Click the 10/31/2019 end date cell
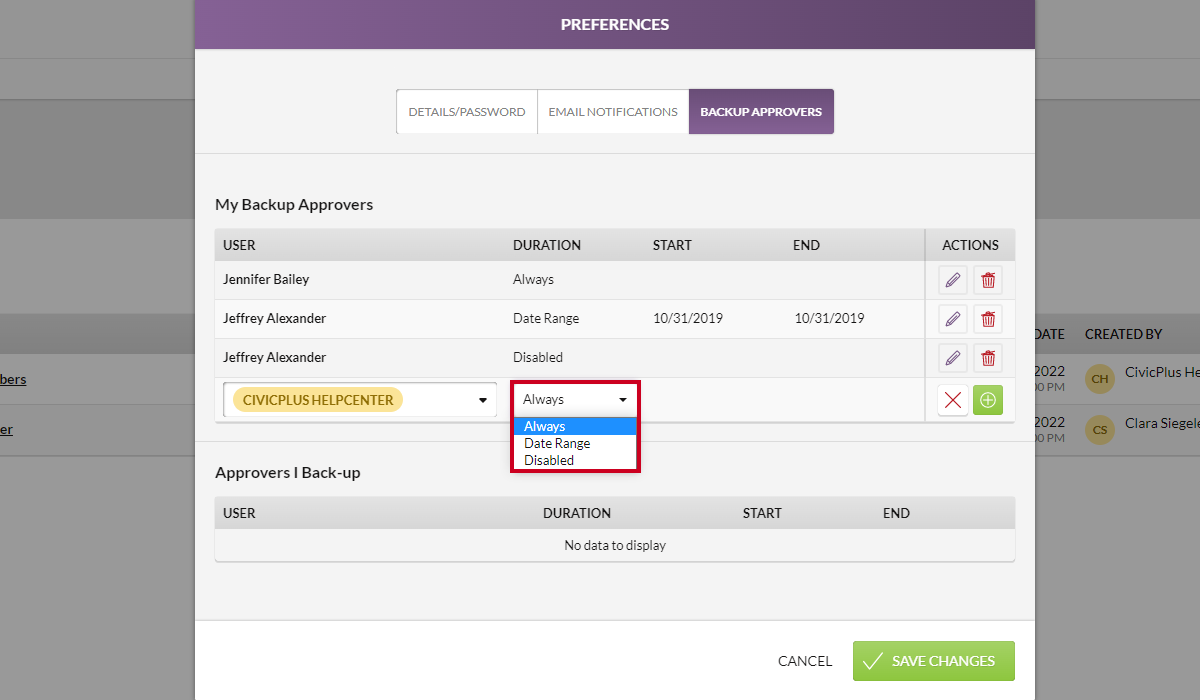The image size is (1200, 700). pos(830,319)
